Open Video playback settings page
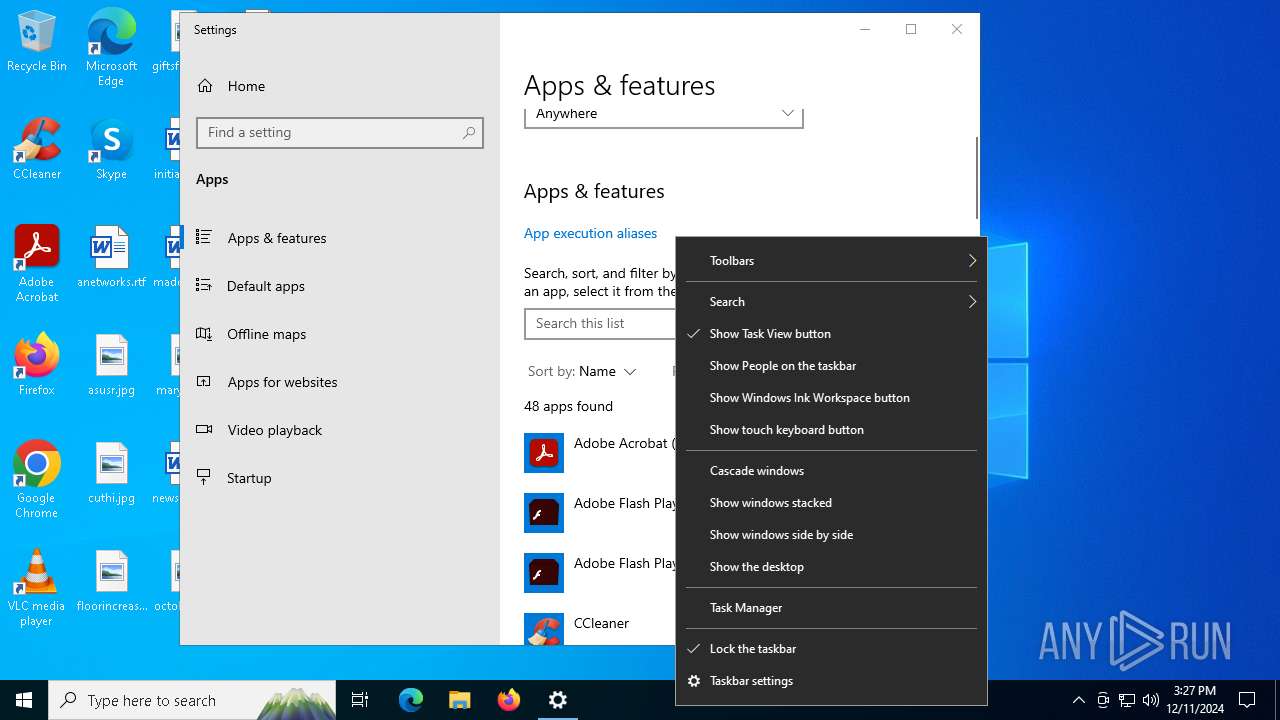 pyautogui.click(x=340, y=430)
